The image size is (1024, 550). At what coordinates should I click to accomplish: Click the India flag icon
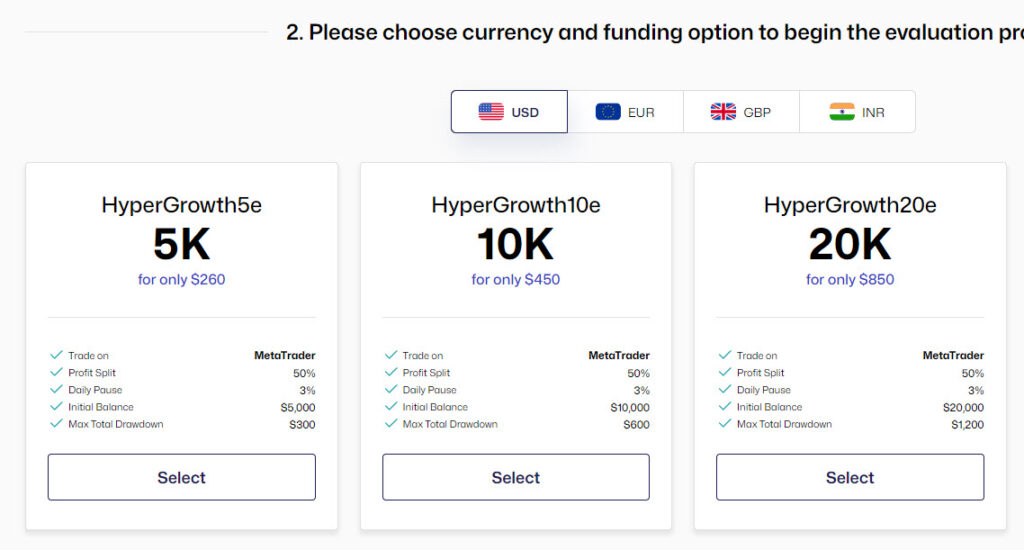[842, 112]
